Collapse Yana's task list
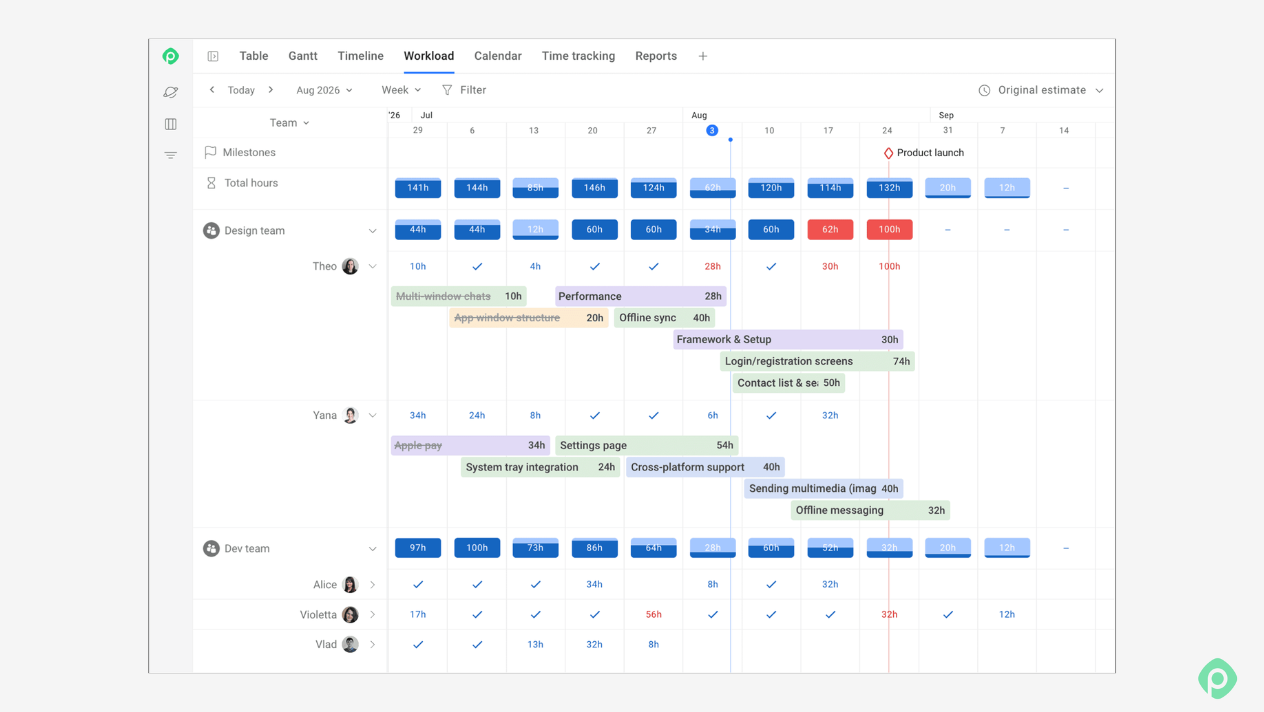 (372, 415)
